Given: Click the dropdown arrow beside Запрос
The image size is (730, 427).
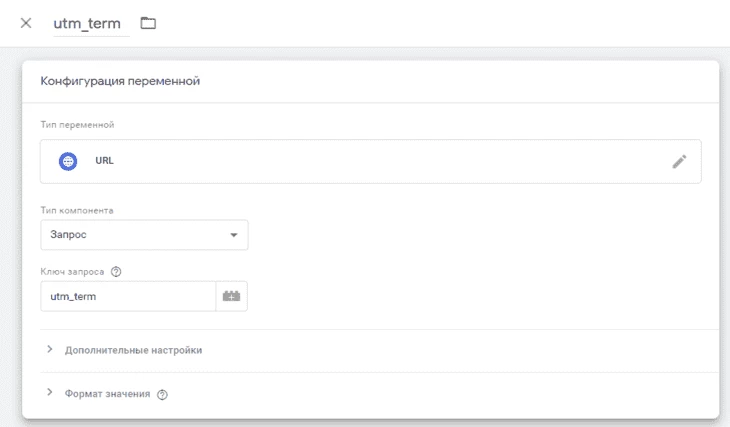Looking at the screenshot, I should click(x=234, y=235).
